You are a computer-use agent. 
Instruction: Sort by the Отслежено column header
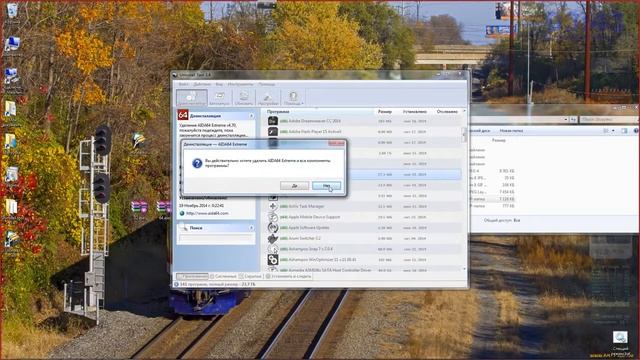point(447,111)
